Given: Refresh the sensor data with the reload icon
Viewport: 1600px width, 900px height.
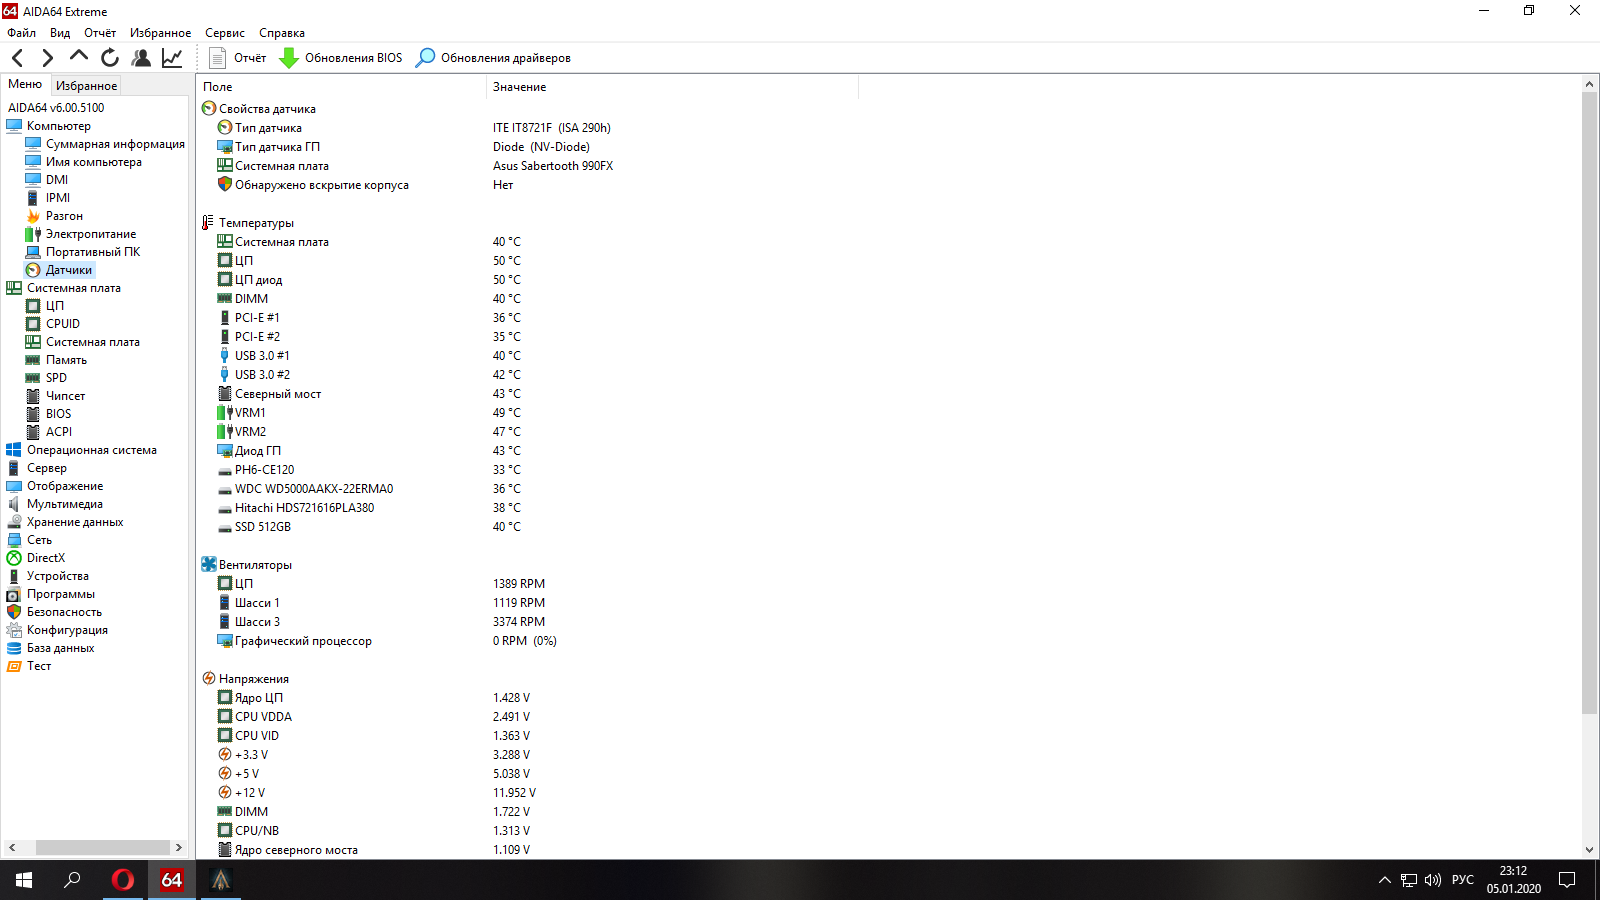Looking at the screenshot, I should pyautogui.click(x=110, y=58).
